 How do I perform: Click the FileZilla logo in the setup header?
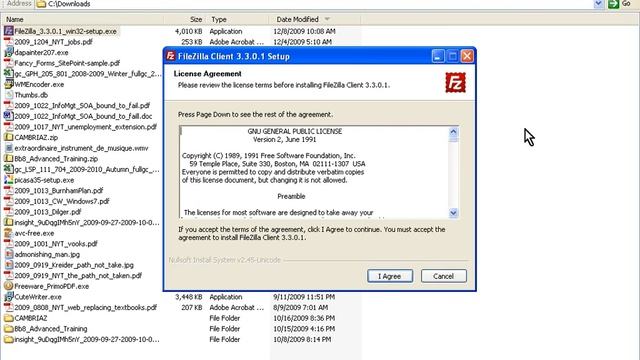455,82
